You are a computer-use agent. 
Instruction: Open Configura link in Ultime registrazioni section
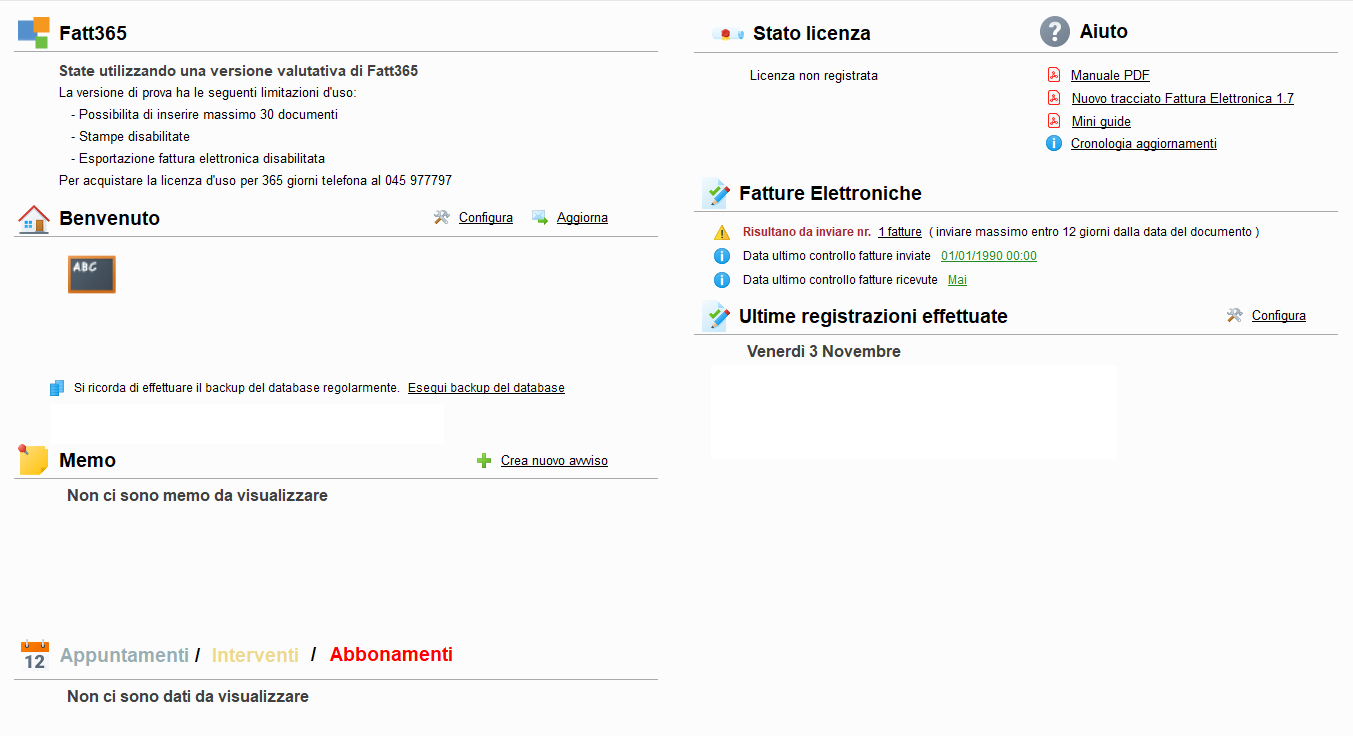point(1279,315)
